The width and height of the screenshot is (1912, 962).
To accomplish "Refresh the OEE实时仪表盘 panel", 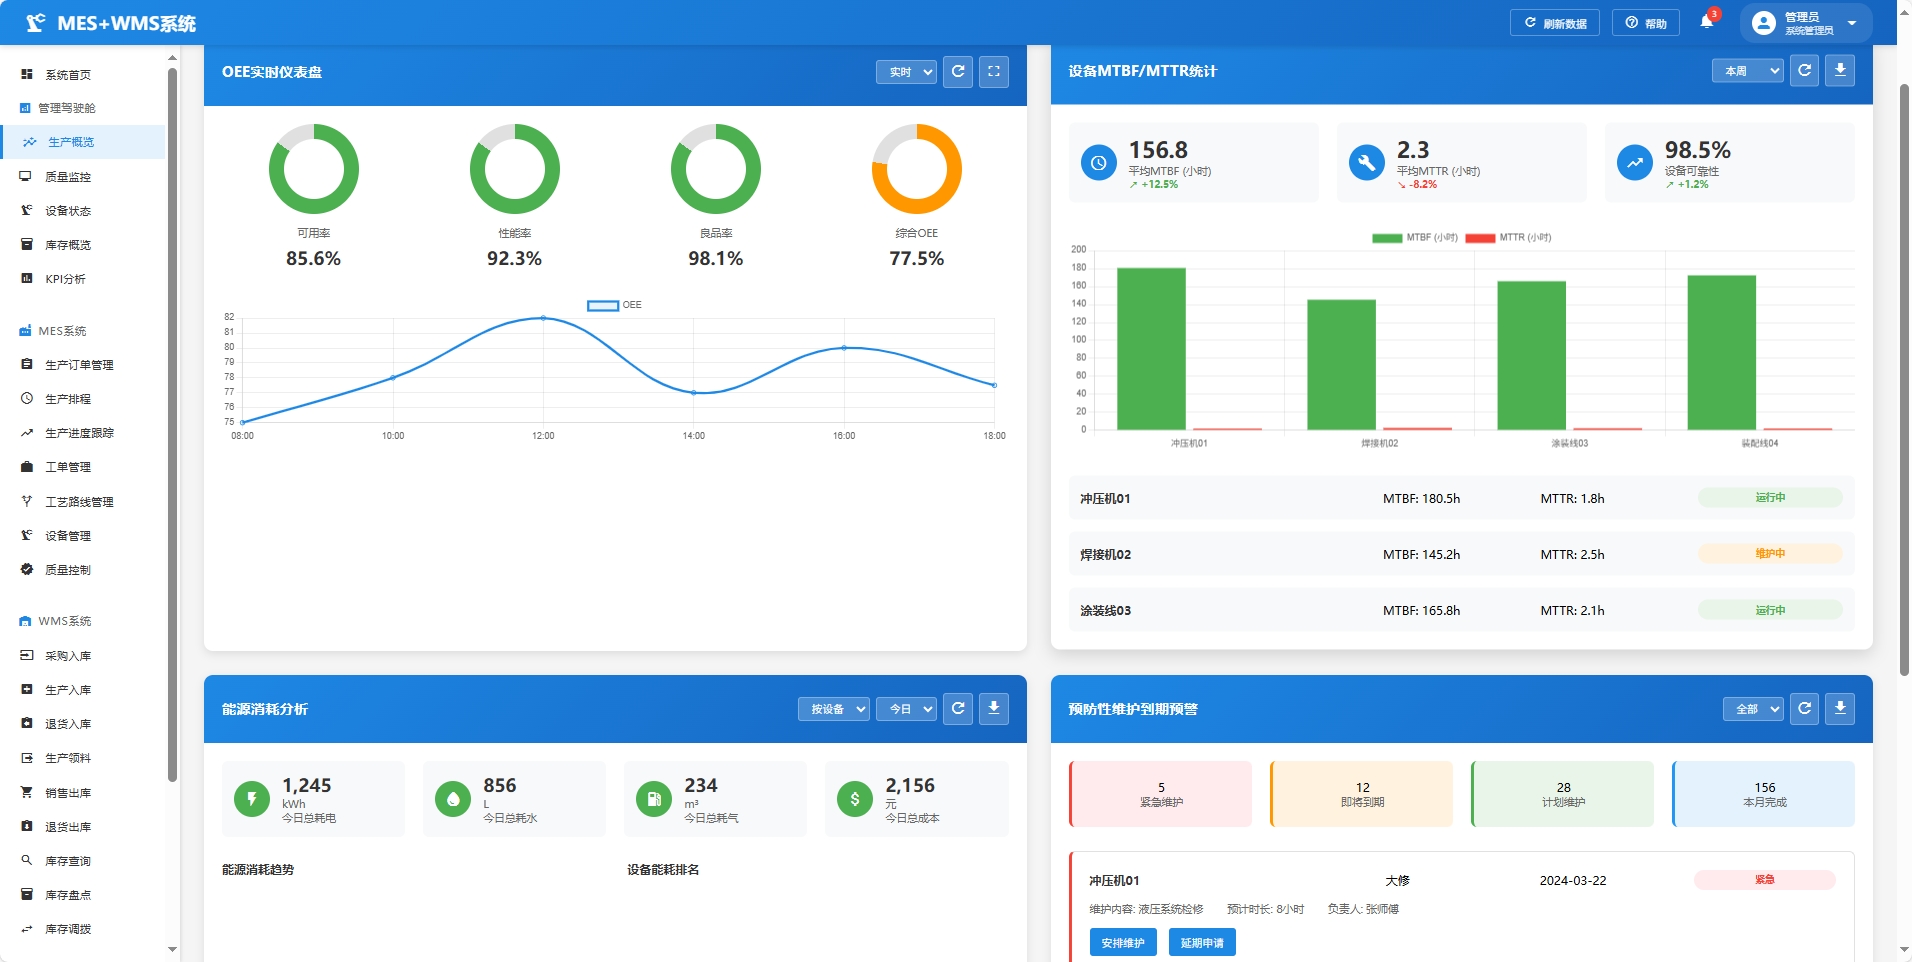I will 958,71.
